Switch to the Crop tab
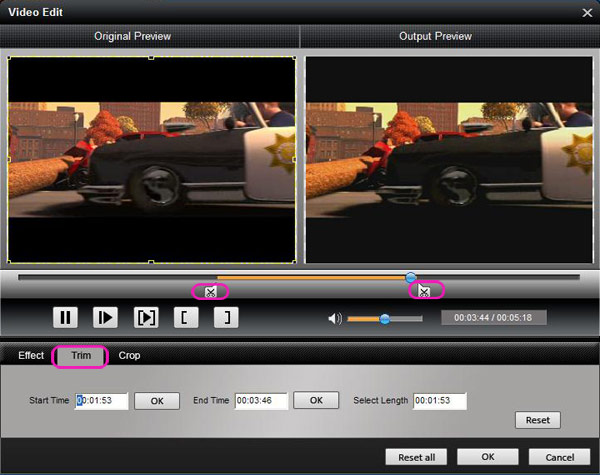This screenshot has width=600, height=475. [x=129, y=356]
